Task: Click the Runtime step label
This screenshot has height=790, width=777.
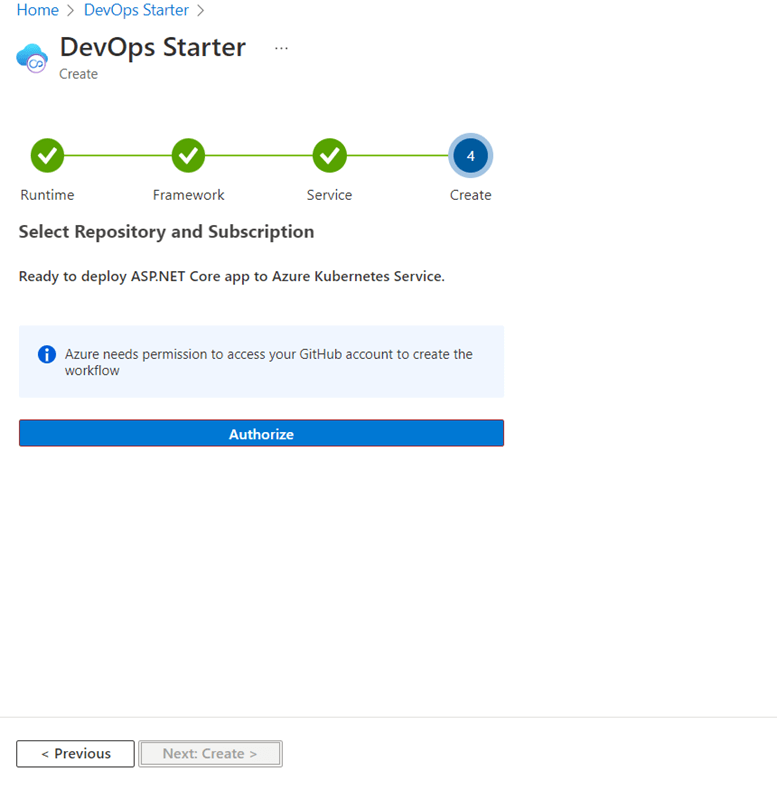Action: tap(47, 195)
